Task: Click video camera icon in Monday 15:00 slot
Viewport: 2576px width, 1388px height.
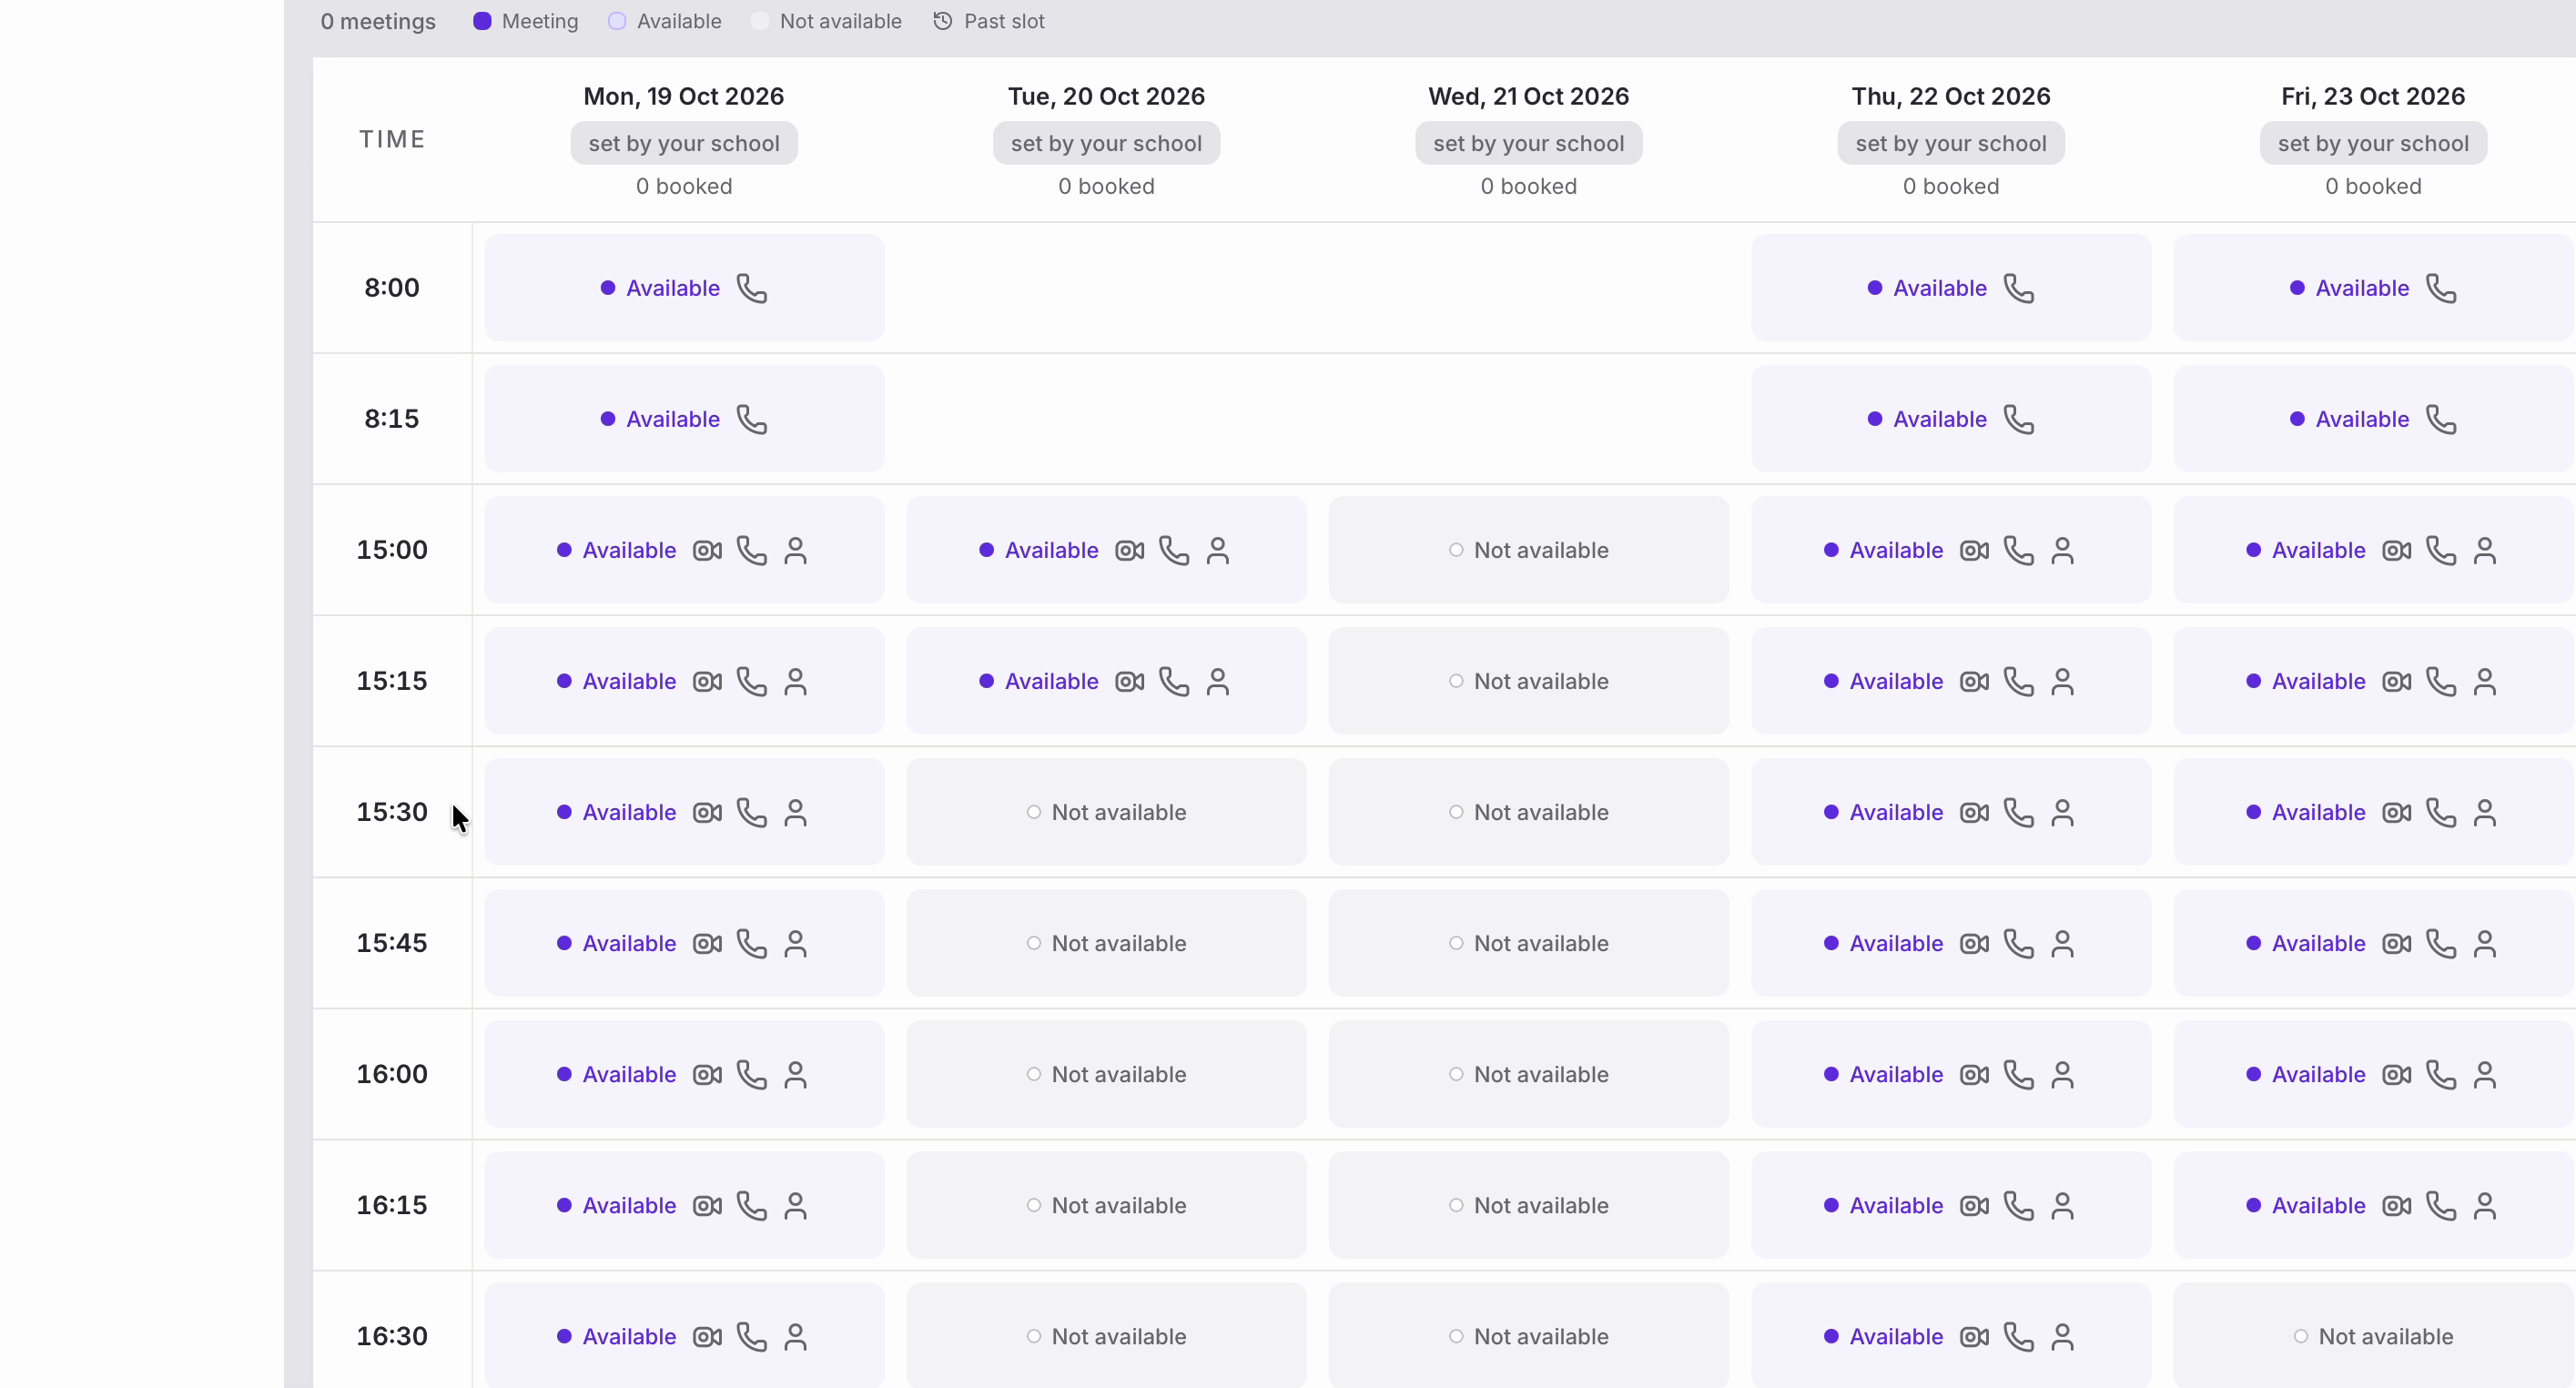Action: pos(707,550)
